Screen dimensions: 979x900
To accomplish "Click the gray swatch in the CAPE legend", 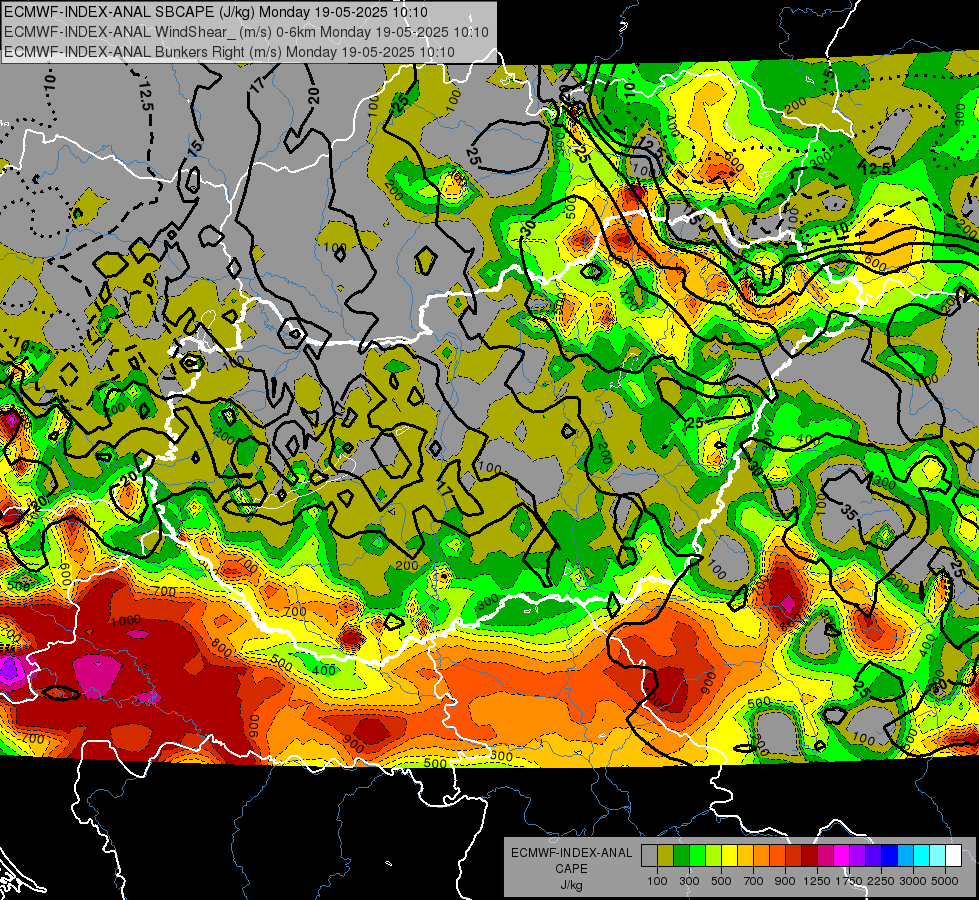I will coord(649,856).
